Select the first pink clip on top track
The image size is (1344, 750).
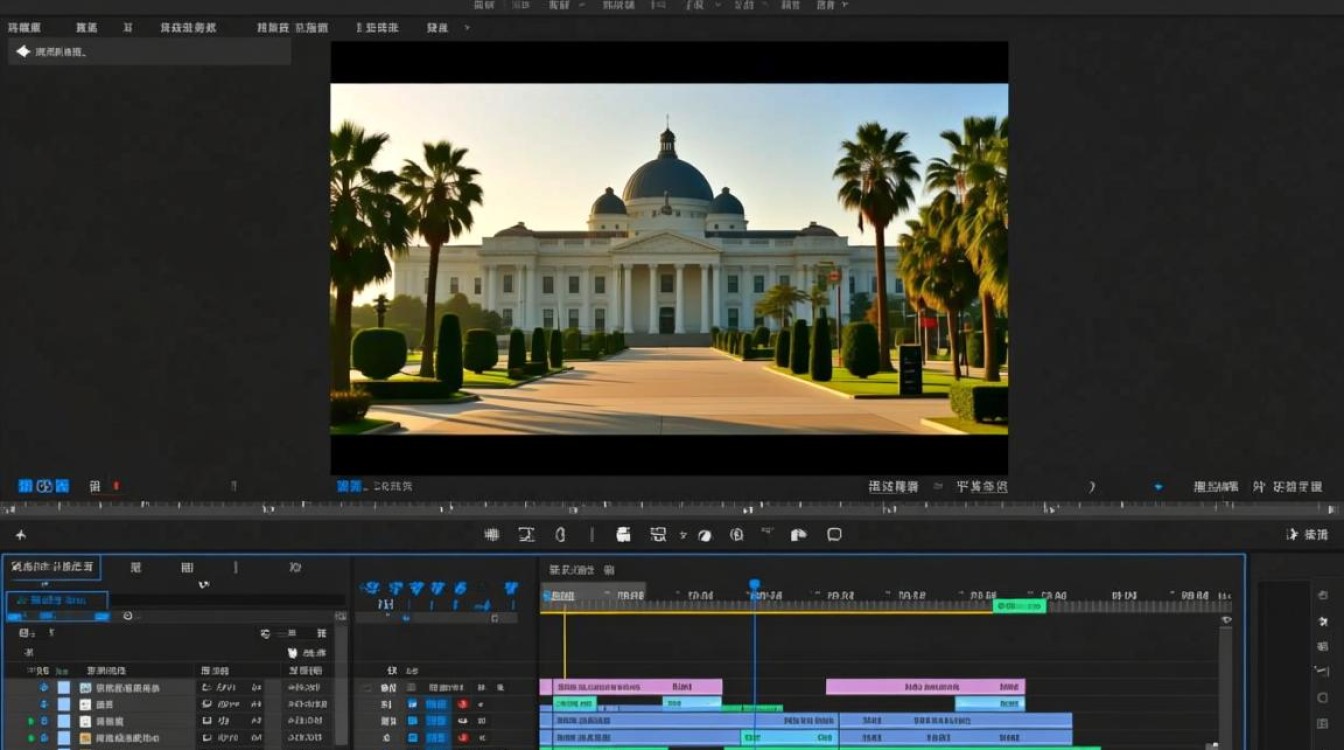tap(631, 687)
